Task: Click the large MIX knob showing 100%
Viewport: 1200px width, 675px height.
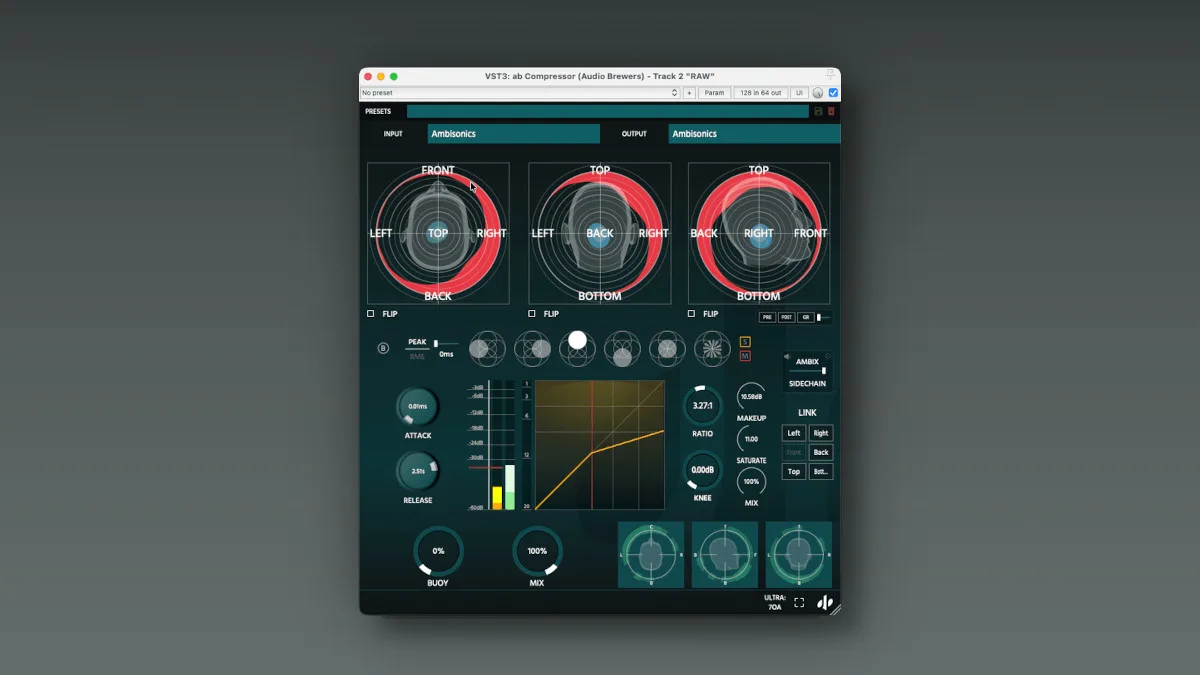Action: (537, 551)
